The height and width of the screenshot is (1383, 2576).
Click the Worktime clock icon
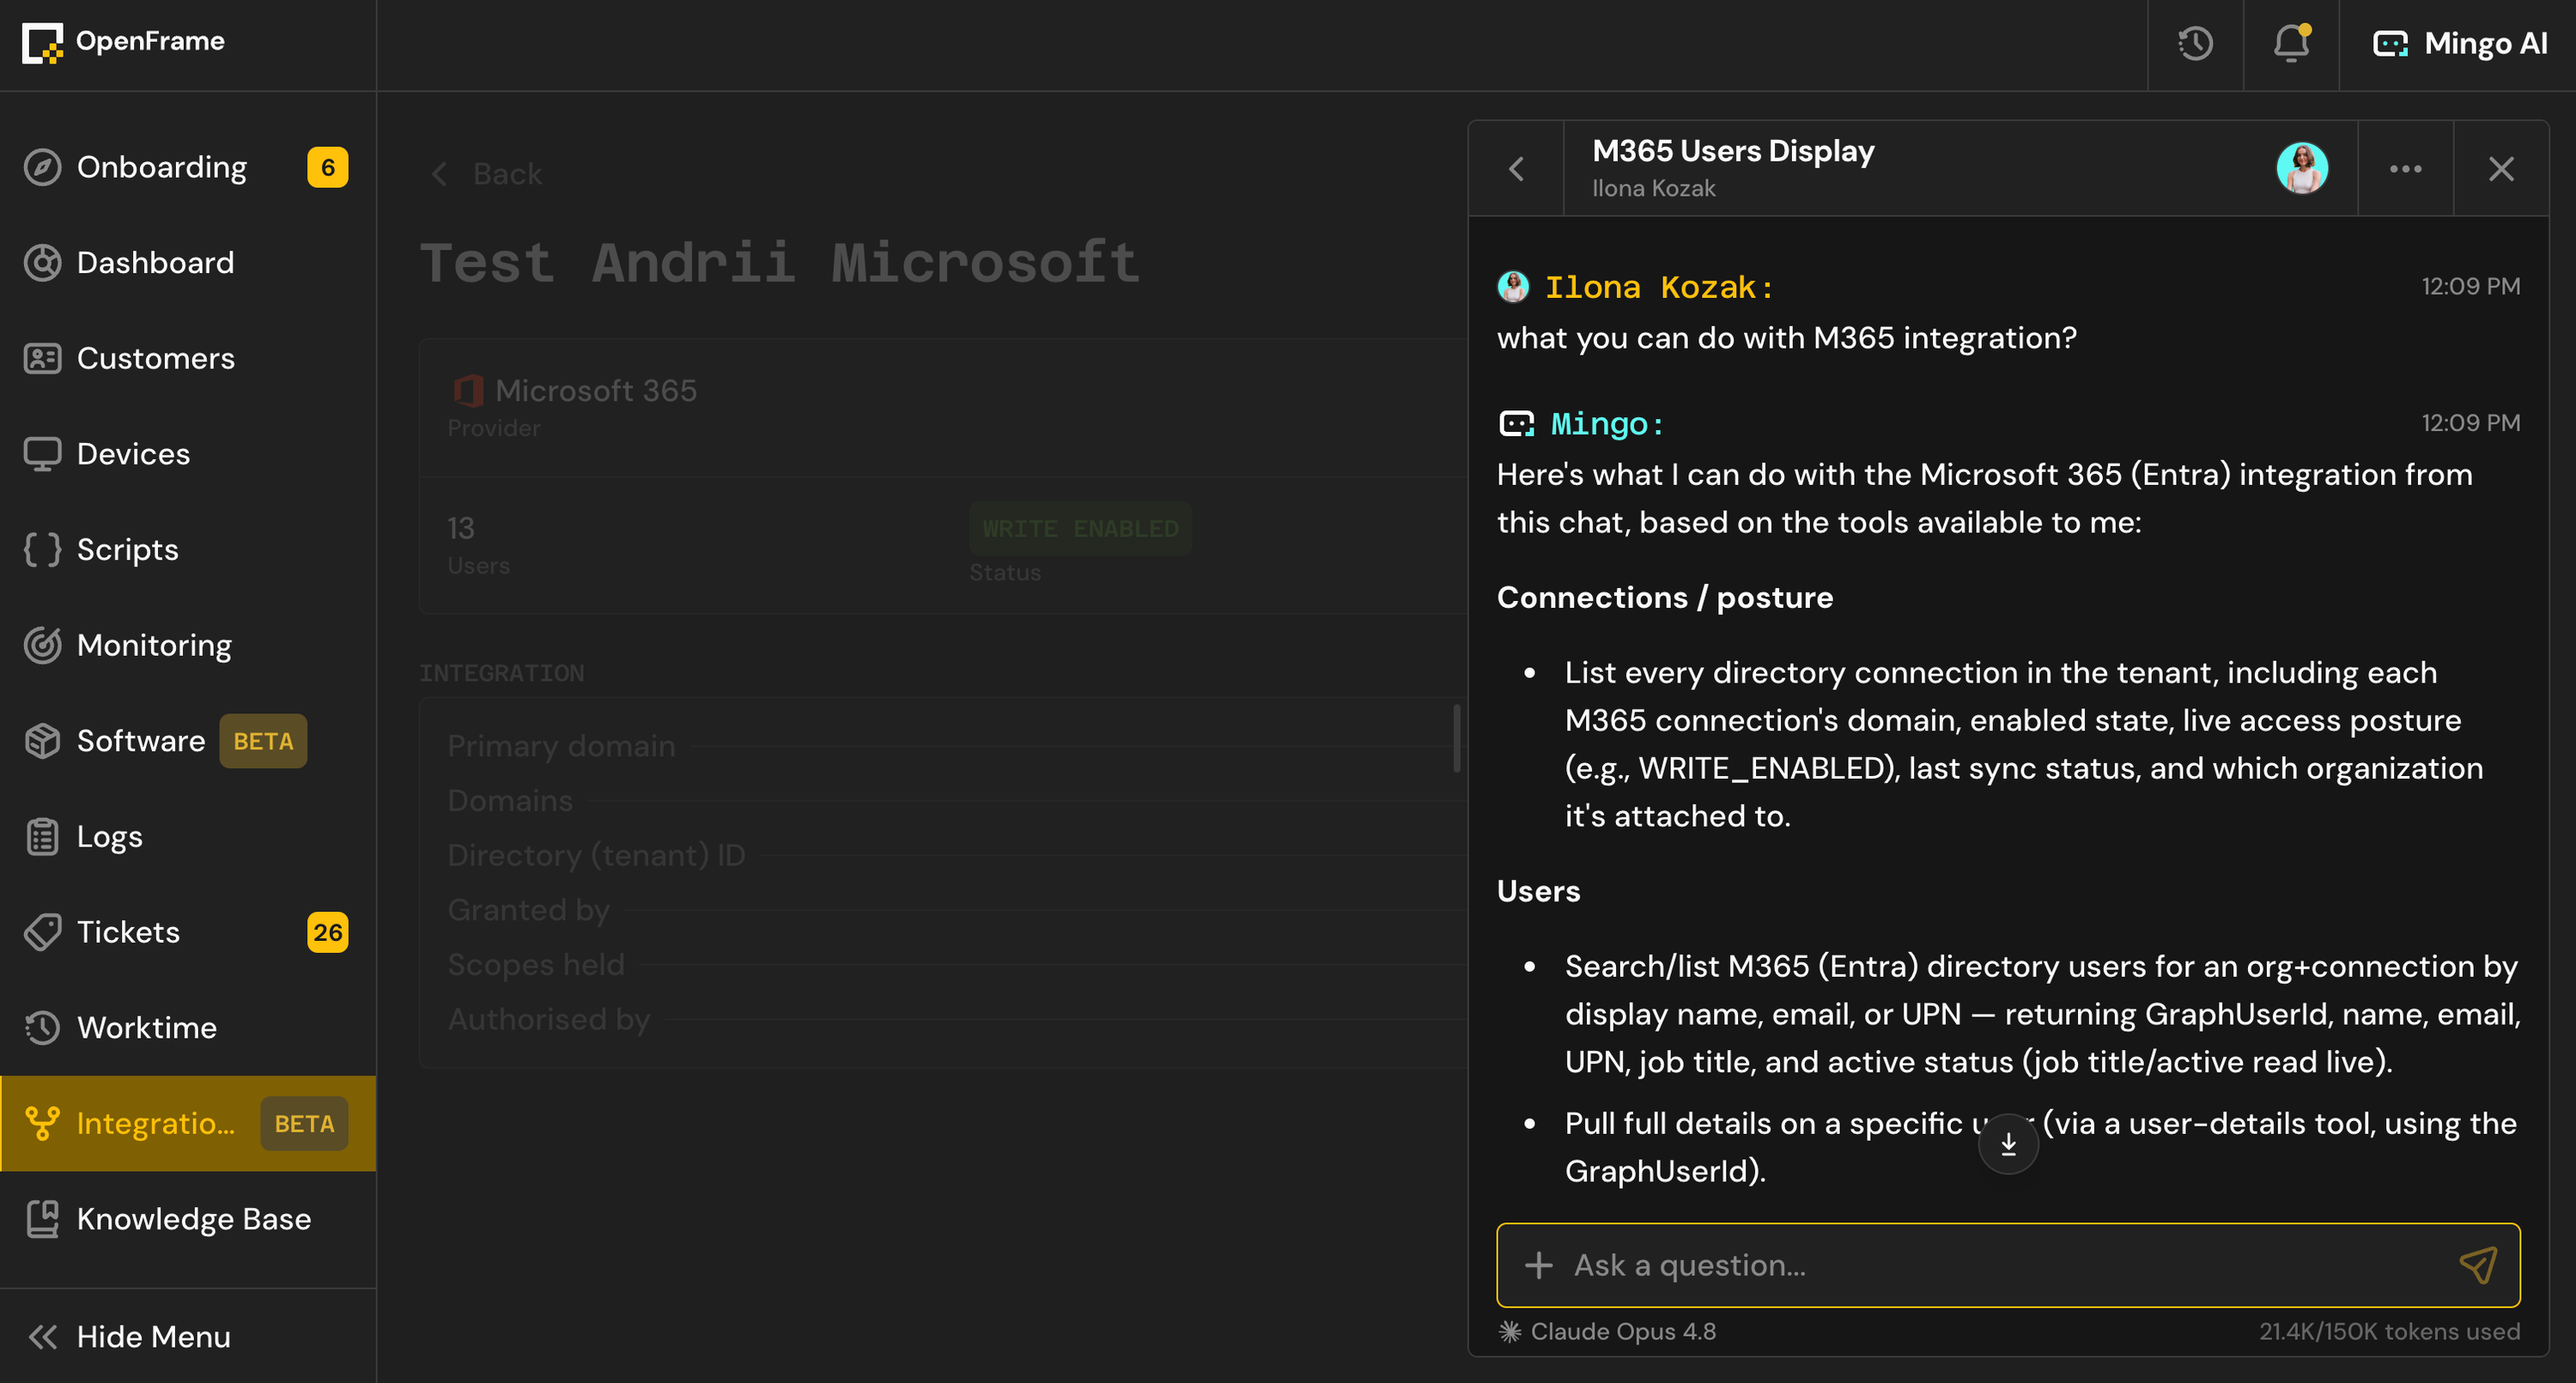tap(42, 1028)
